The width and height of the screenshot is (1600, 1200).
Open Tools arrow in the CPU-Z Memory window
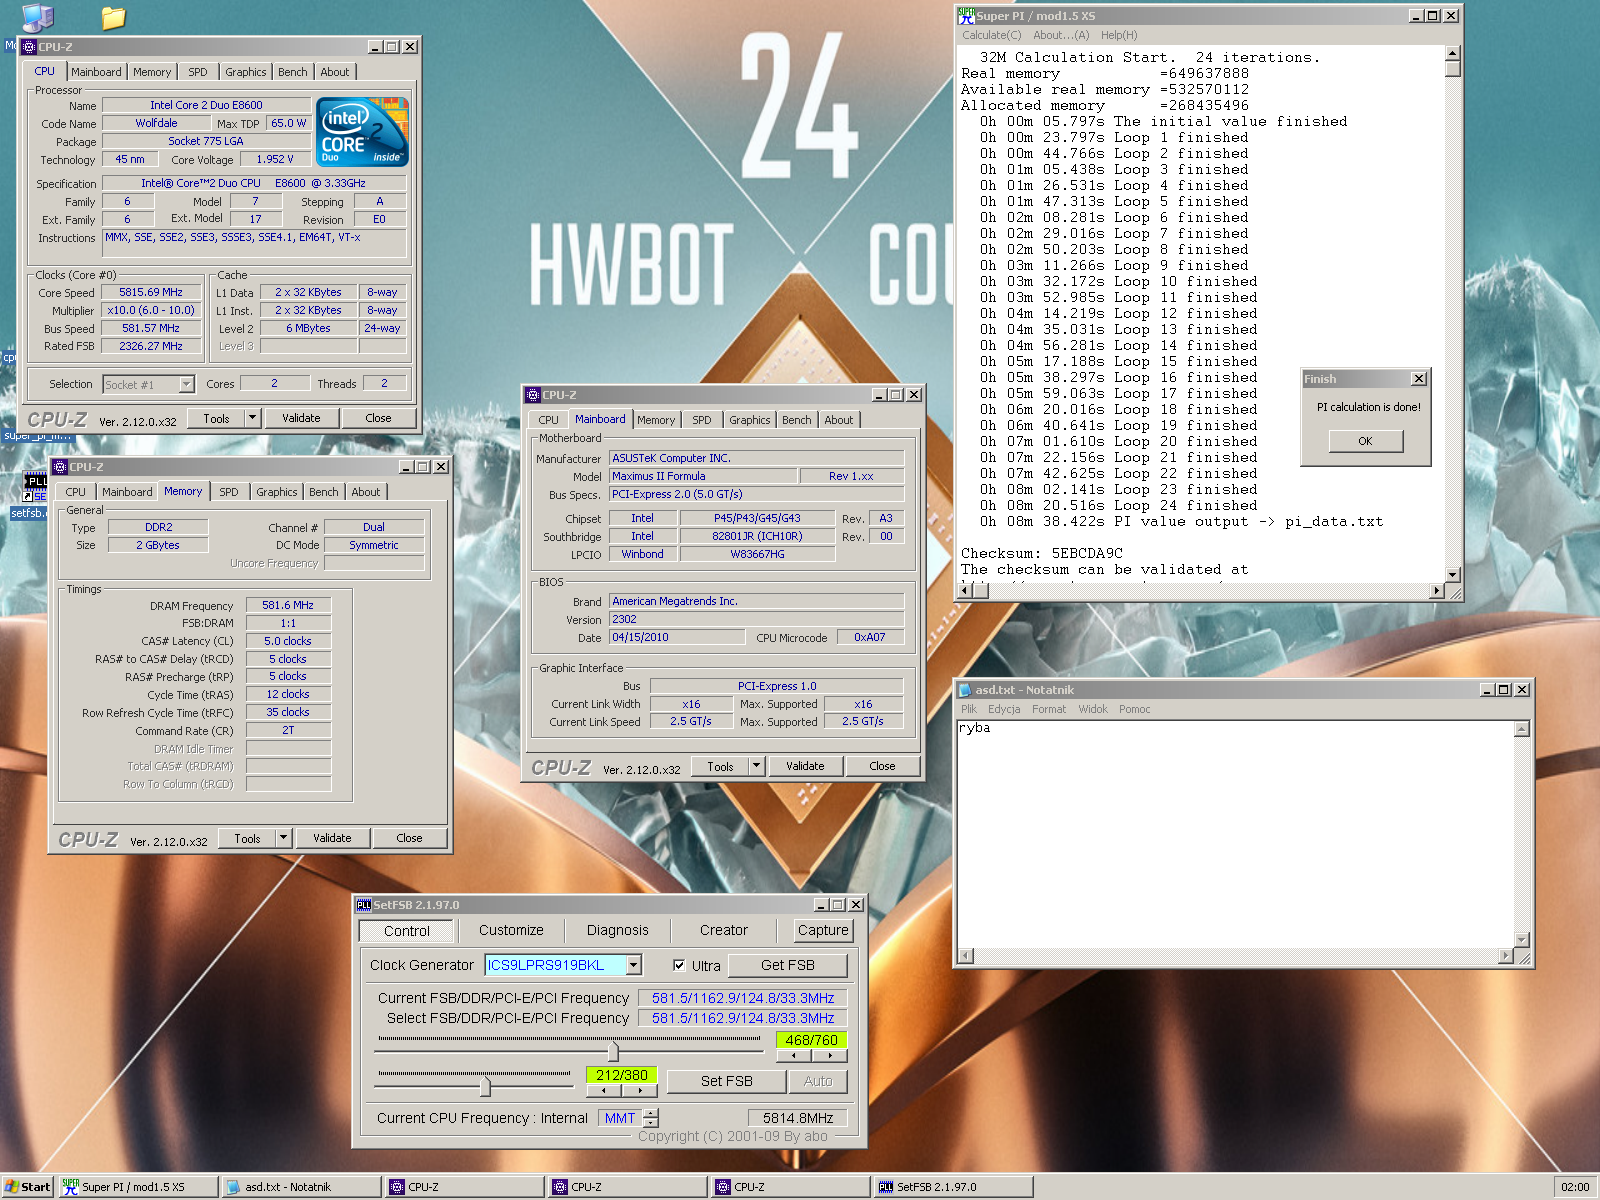pos(283,838)
